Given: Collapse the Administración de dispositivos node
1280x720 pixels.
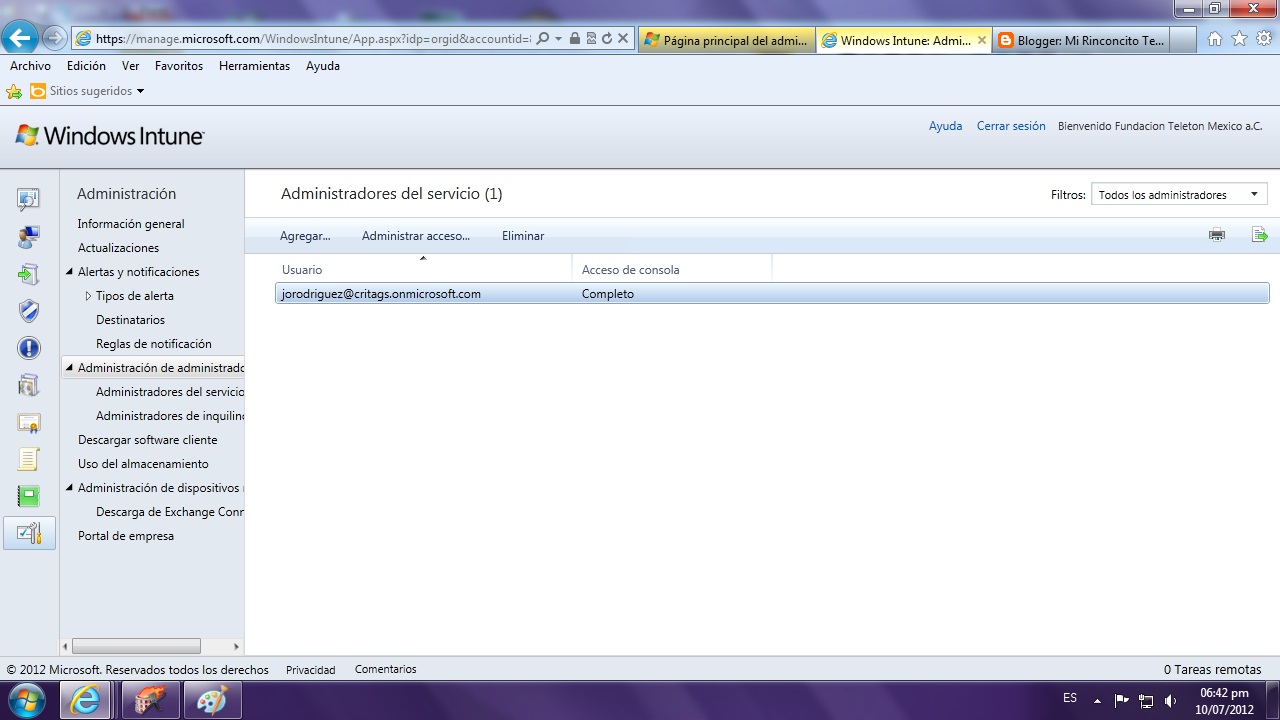Looking at the screenshot, I should point(69,488).
